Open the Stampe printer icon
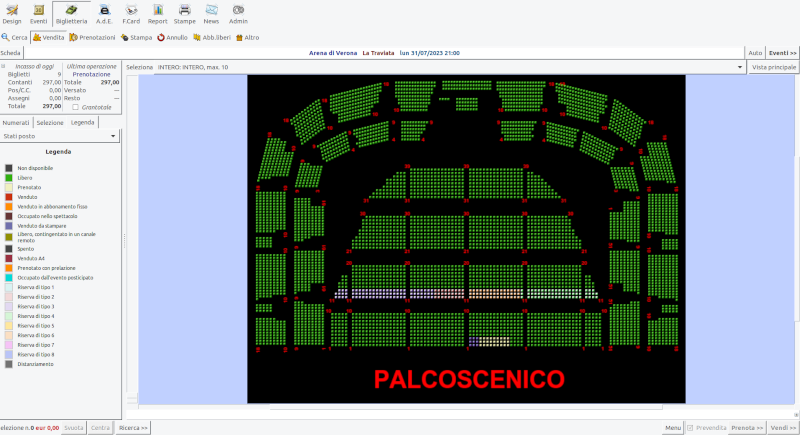 (x=185, y=14)
